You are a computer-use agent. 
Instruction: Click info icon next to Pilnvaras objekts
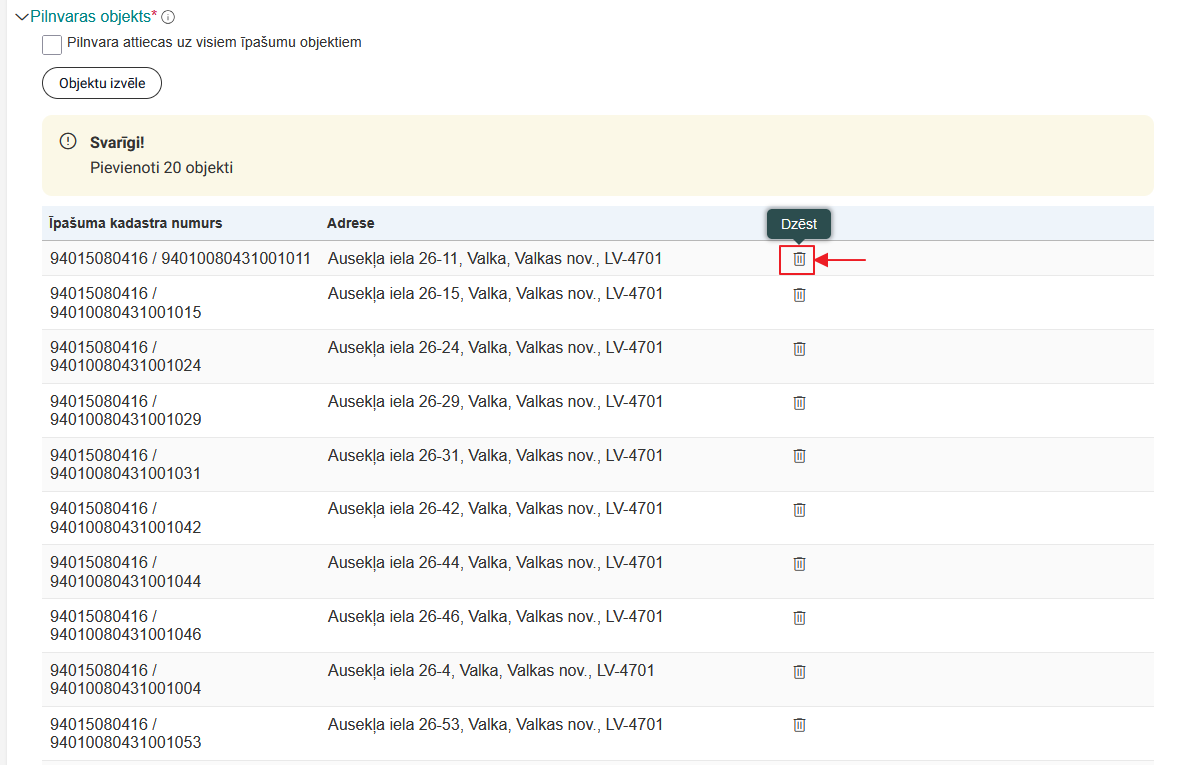tap(168, 17)
